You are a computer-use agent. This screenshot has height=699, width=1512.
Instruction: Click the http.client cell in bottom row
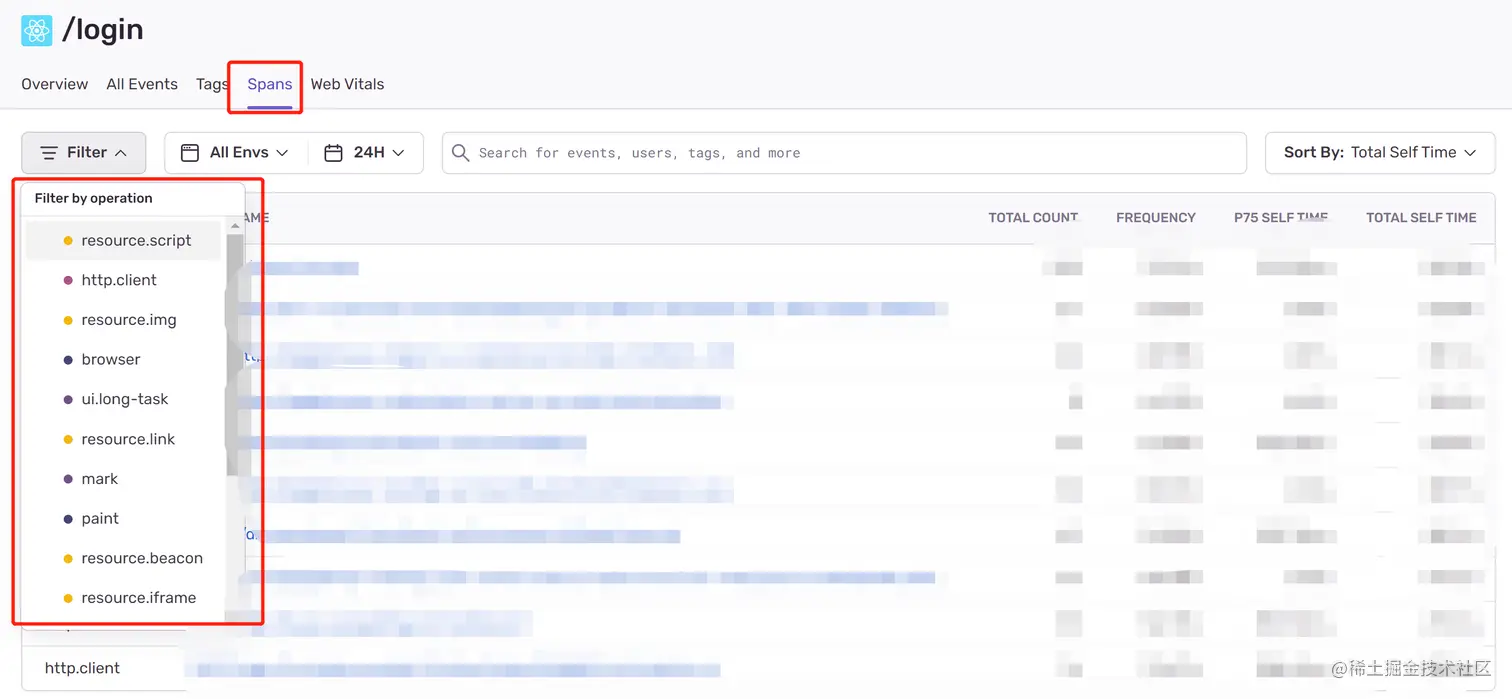pyautogui.click(x=82, y=668)
